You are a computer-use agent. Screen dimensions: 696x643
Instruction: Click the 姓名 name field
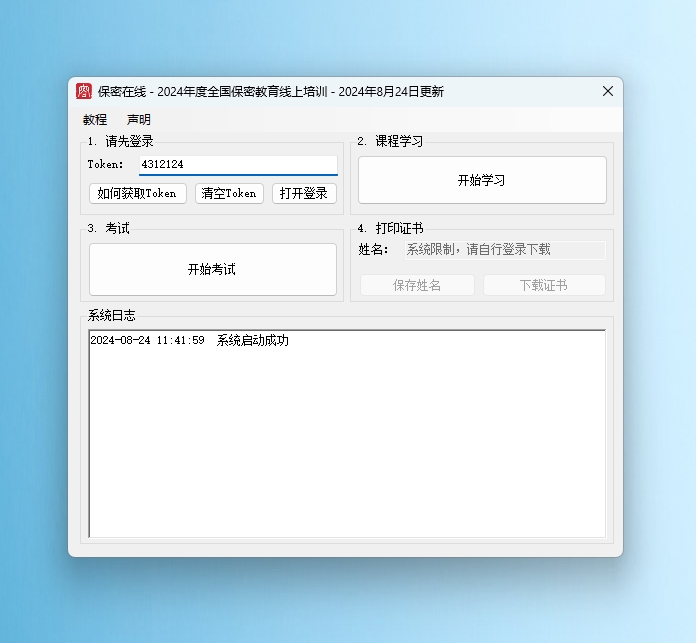point(505,250)
